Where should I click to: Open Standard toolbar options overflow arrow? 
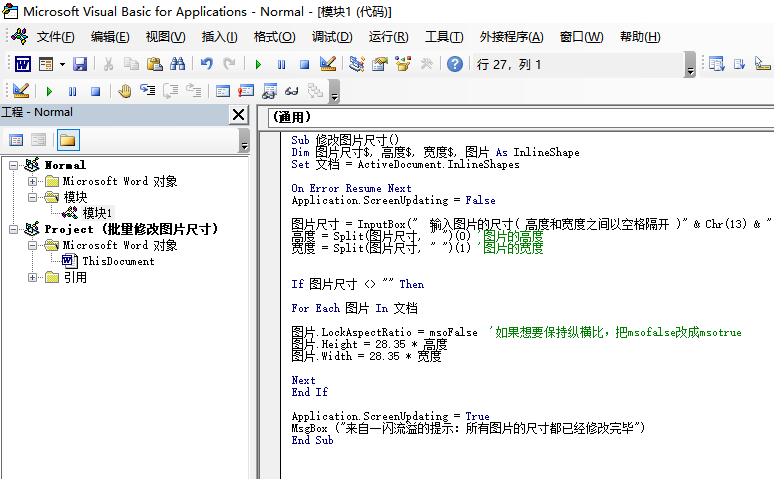(x=690, y=65)
